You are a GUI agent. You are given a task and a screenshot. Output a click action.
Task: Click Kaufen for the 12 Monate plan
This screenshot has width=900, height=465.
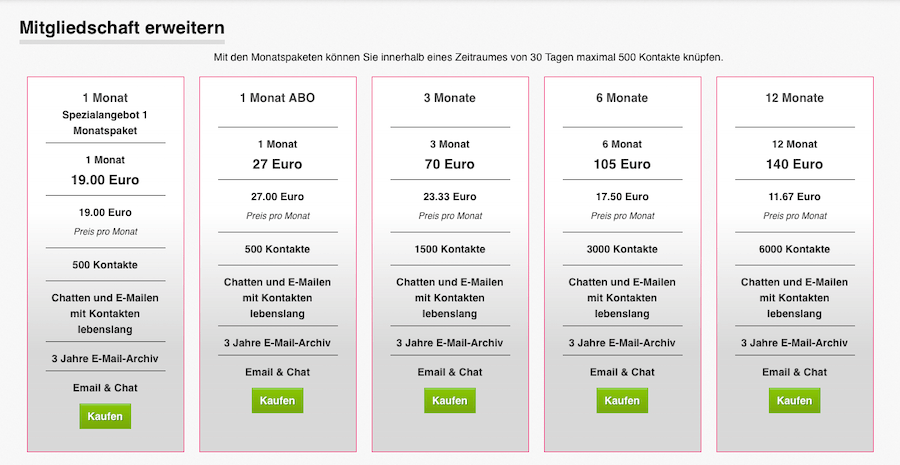794,401
